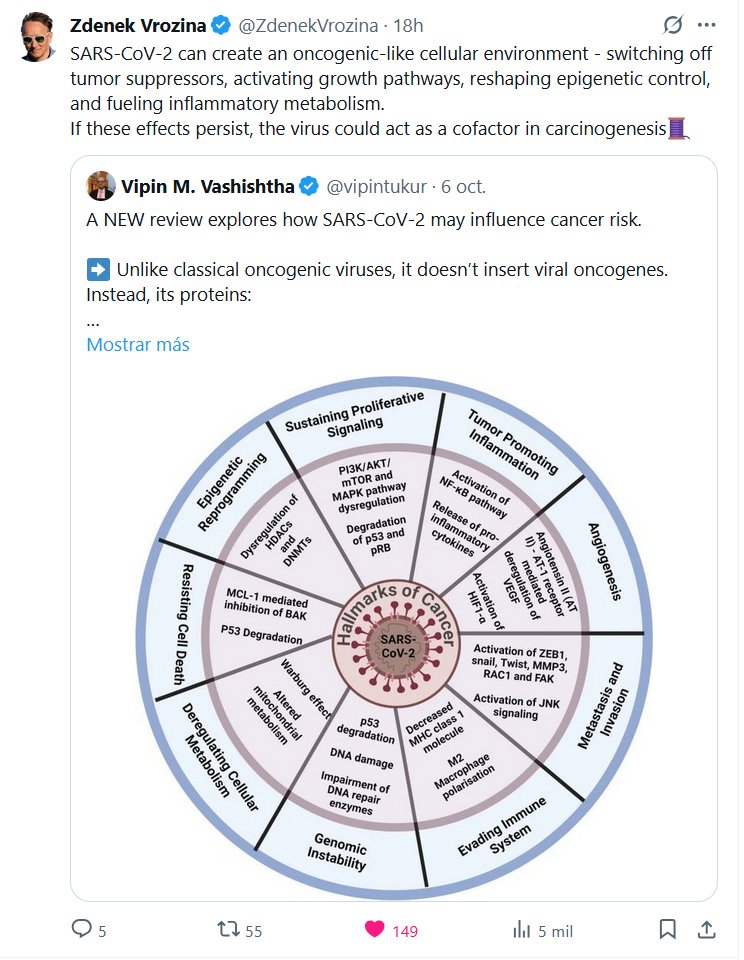Toggle the pink like heart
The width and height of the screenshot is (744, 960).
coord(375,929)
